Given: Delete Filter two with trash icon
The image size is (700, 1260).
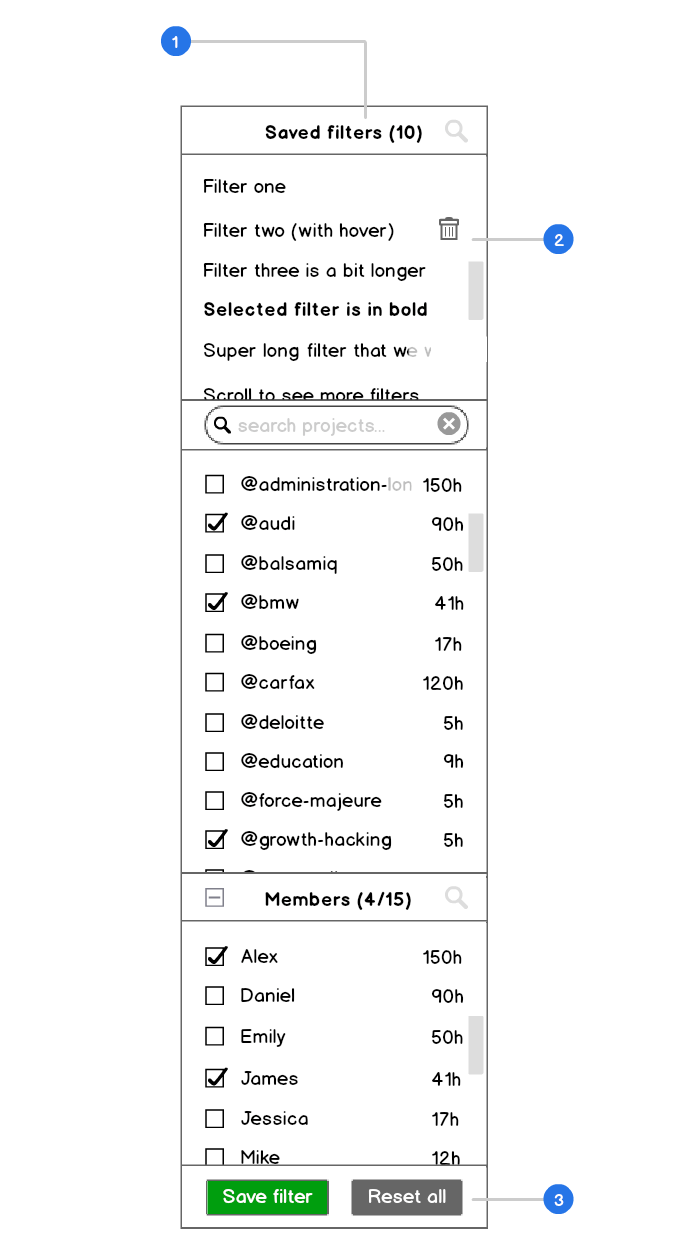Looking at the screenshot, I should pyautogui.click(x=449, y=229).
